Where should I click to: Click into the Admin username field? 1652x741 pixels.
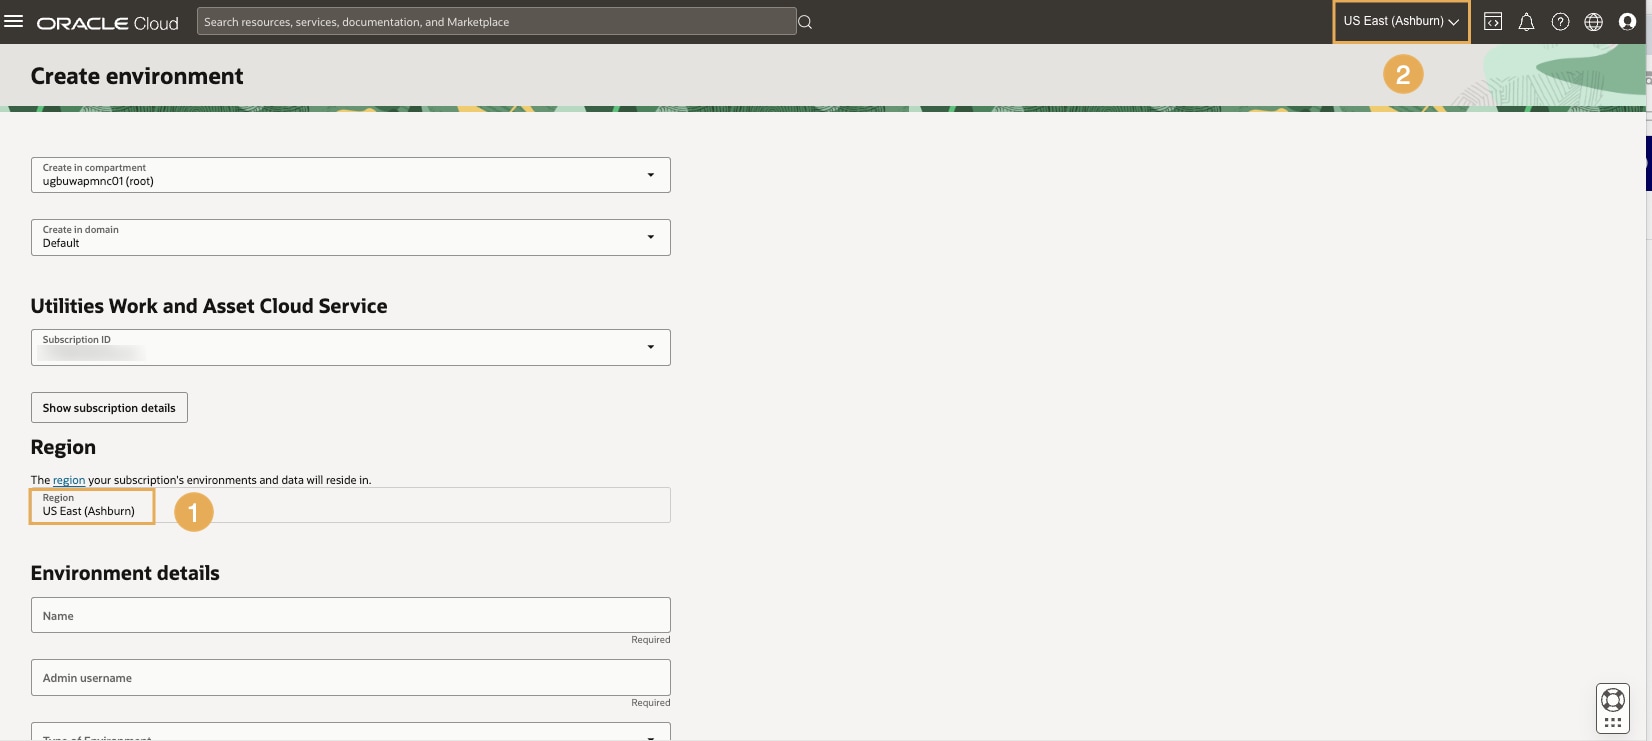click(351, 677)
